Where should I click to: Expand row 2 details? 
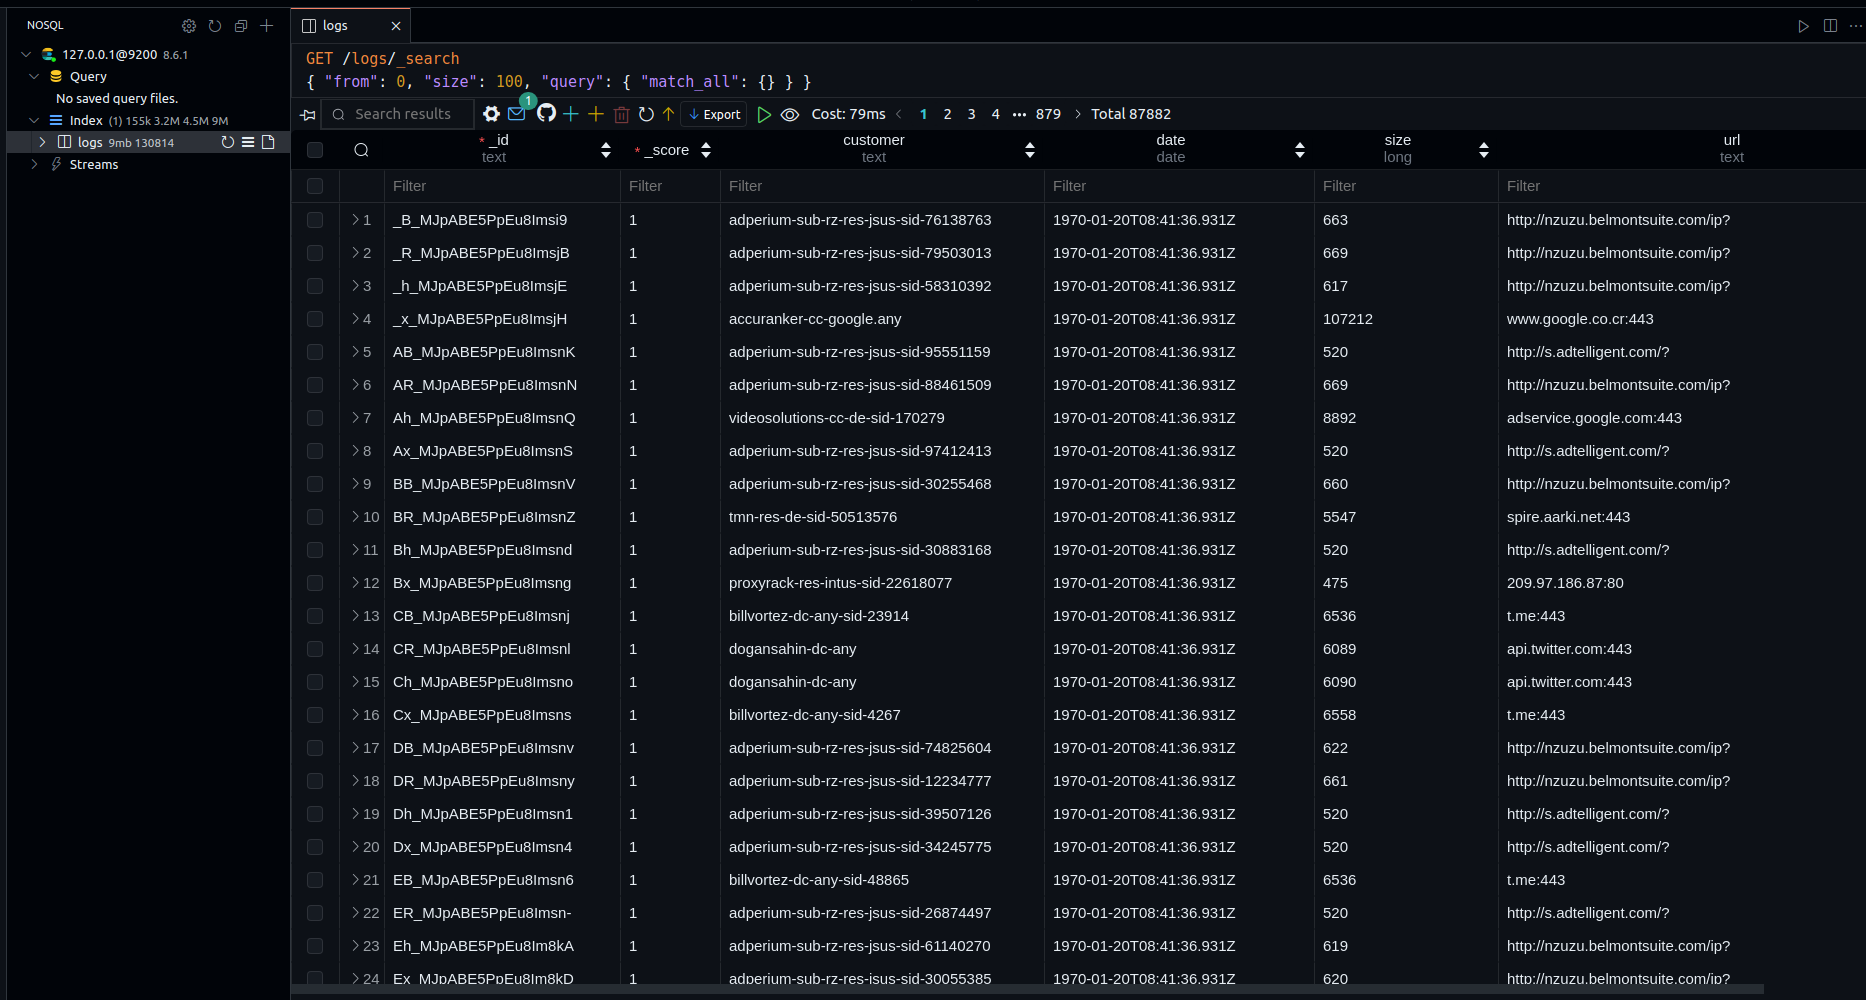click(355, 253)
